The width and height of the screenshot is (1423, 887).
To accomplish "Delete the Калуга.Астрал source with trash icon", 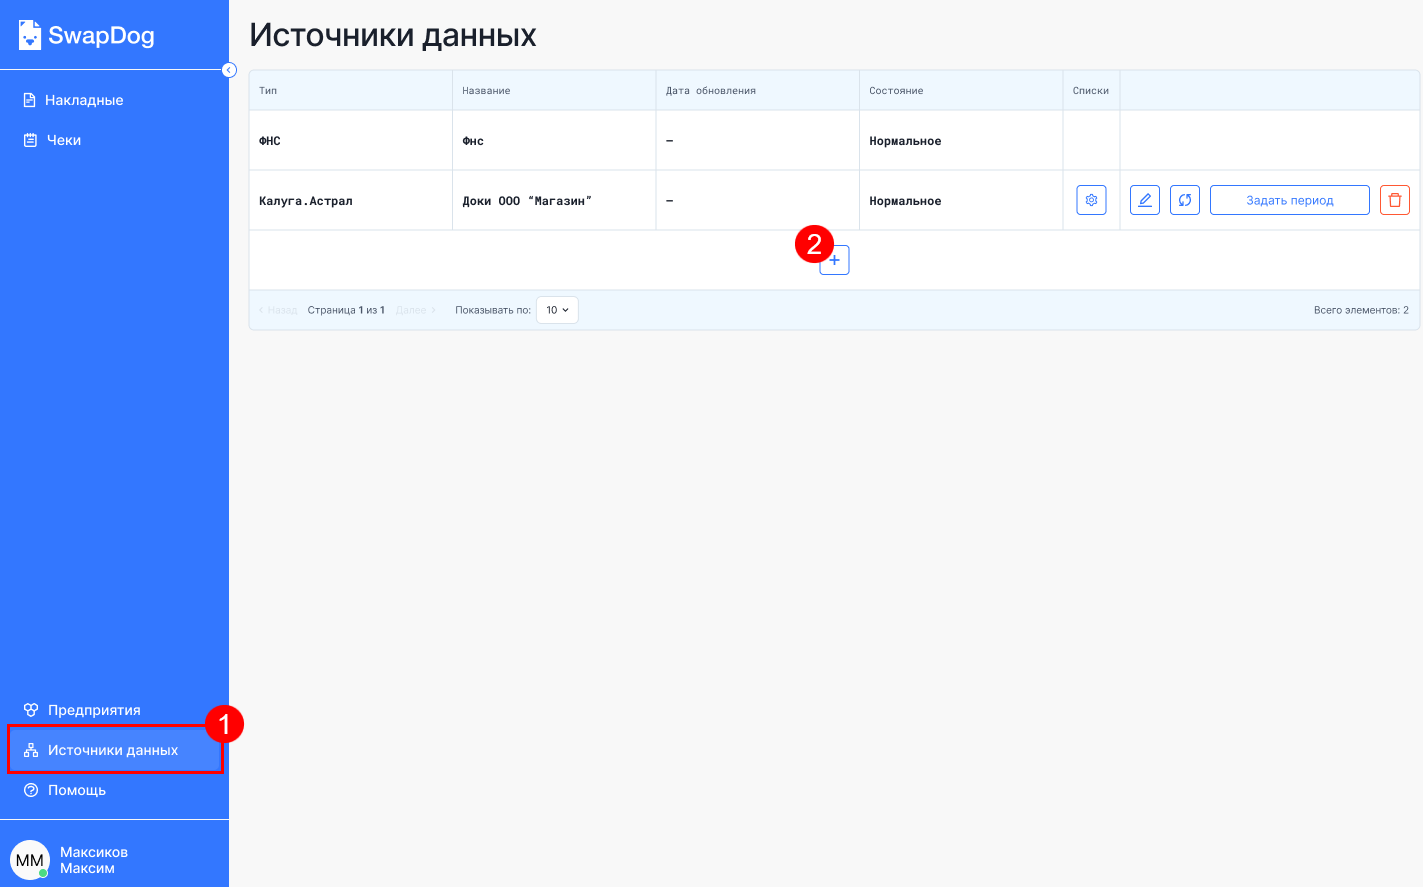I will click(1394, 200).
